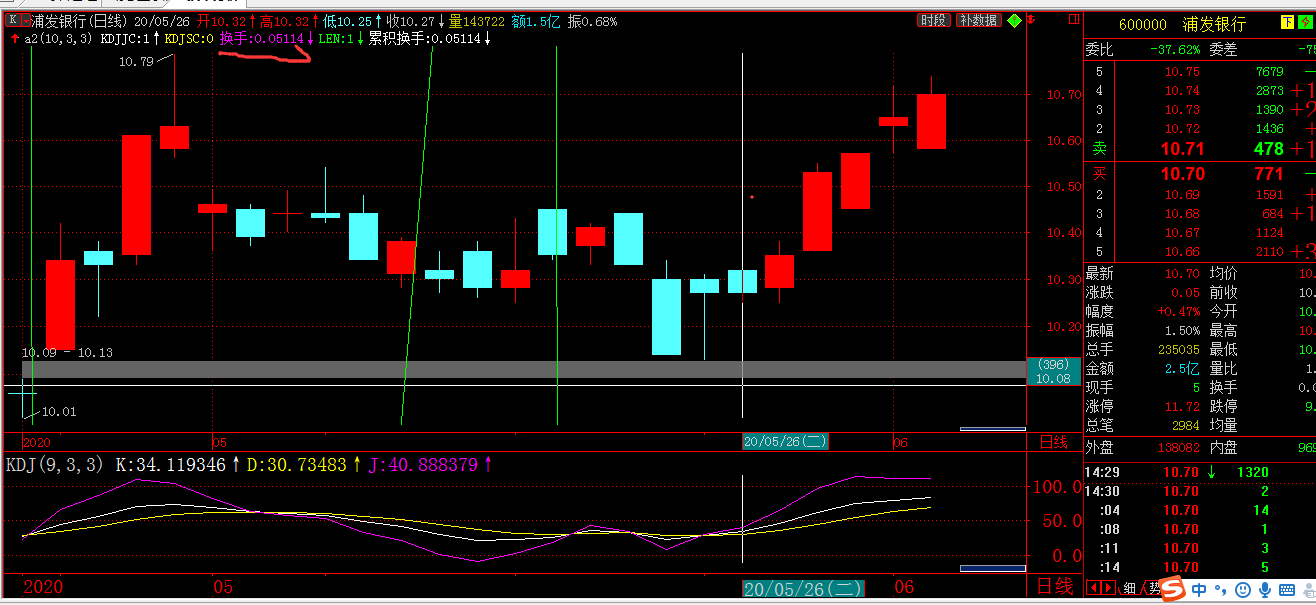Switch to the 势 tab
Viewport: 1316px width, 605px height.
click(x=1153, y=588)
